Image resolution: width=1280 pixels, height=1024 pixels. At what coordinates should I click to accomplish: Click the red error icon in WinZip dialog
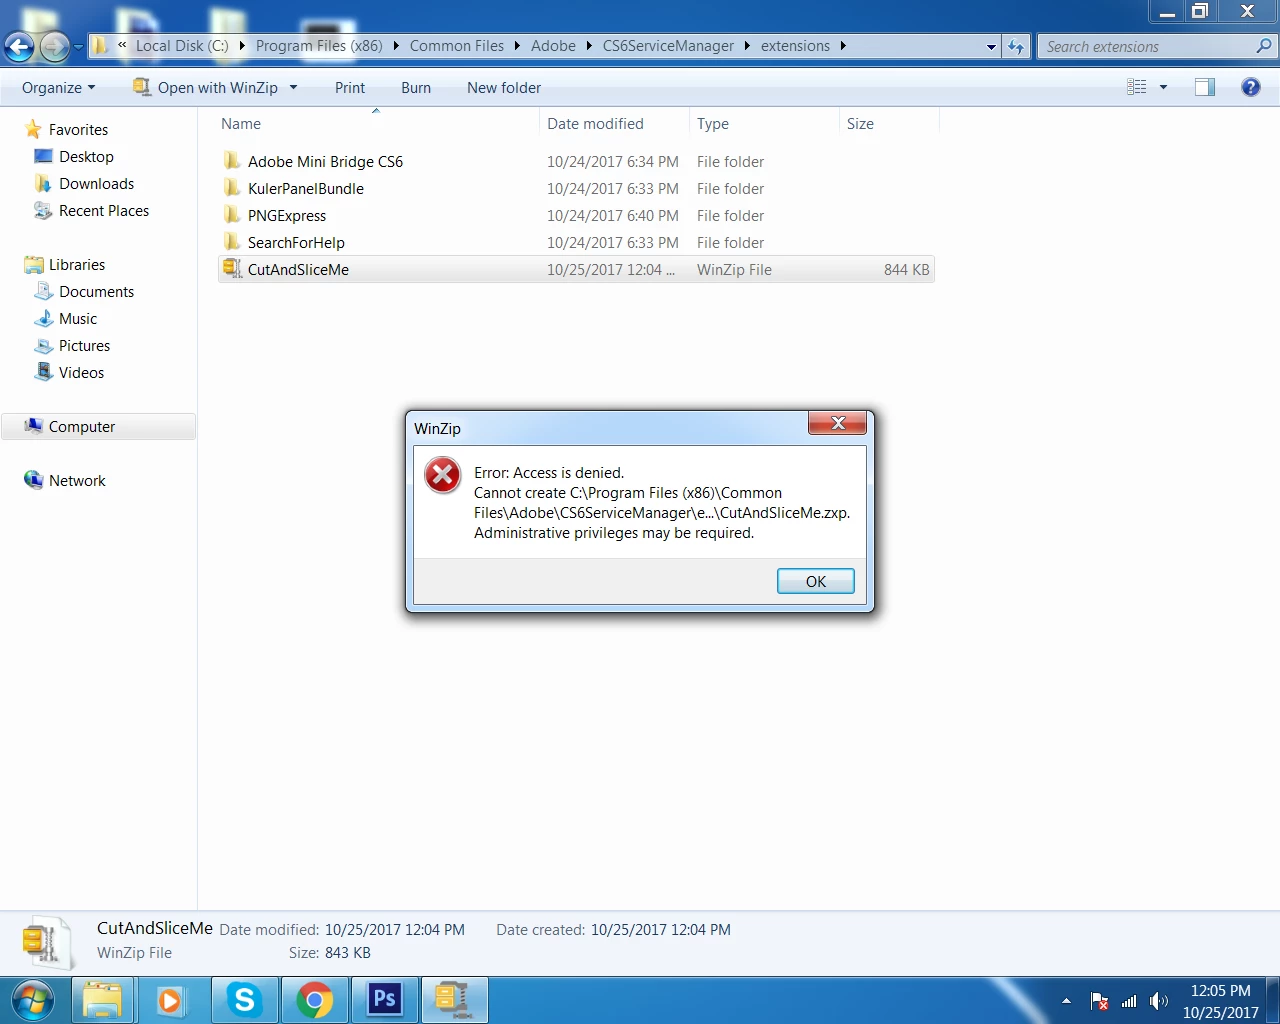pyautogui.click(x=442, y=476)
